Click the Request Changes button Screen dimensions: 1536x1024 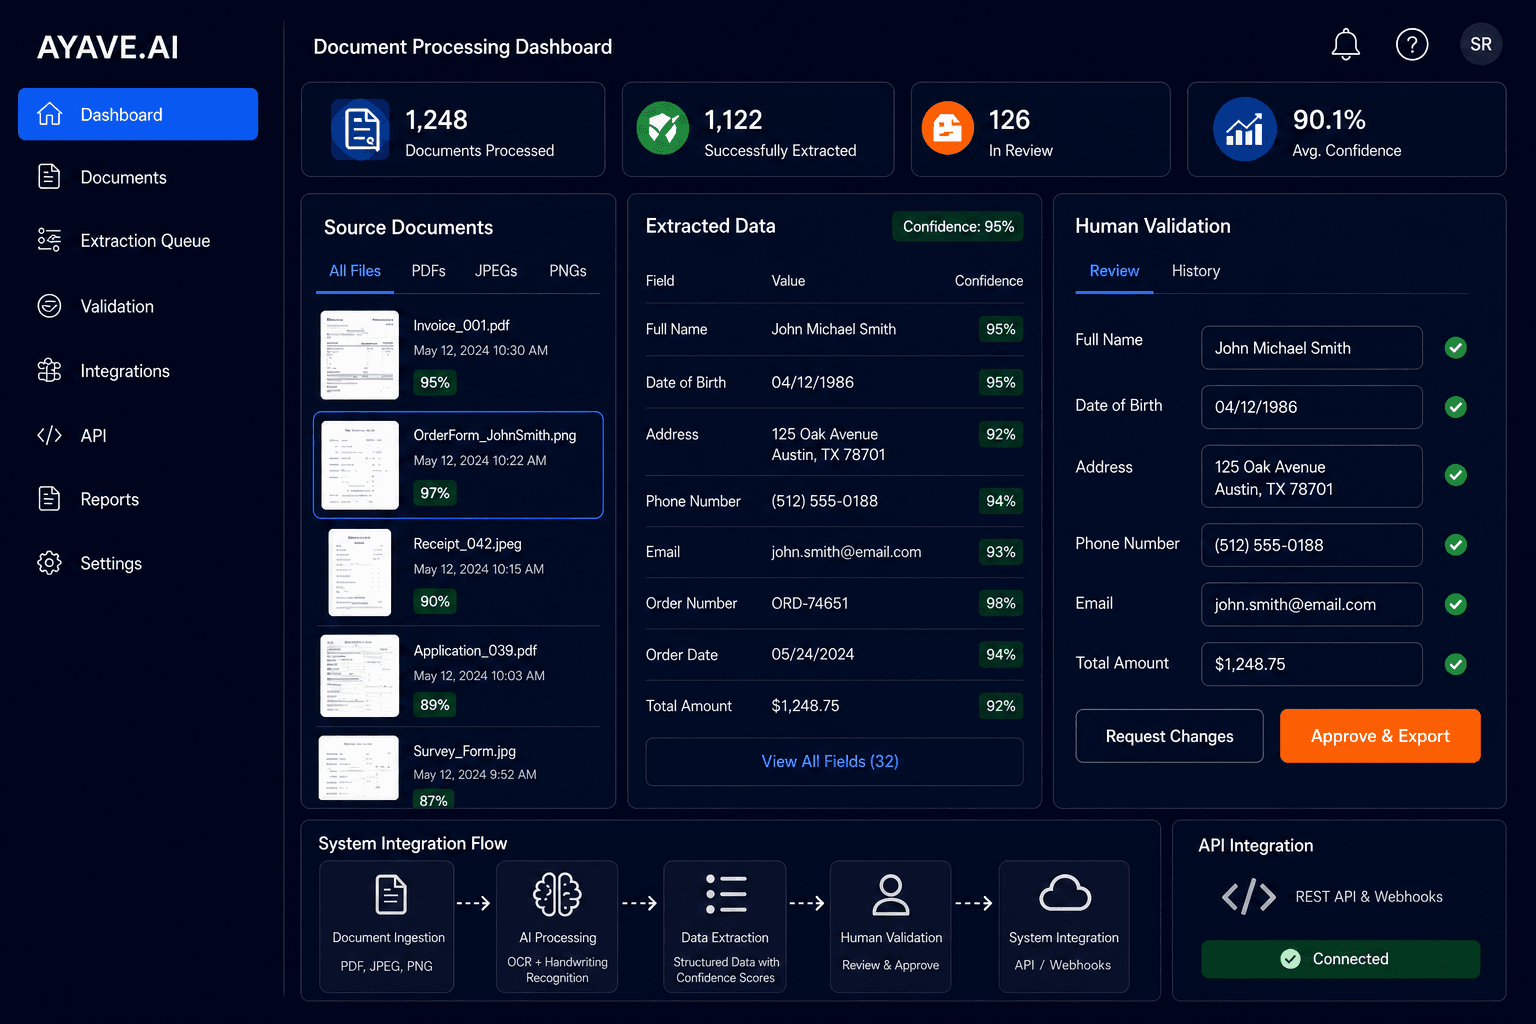[x=1169, y=736]
